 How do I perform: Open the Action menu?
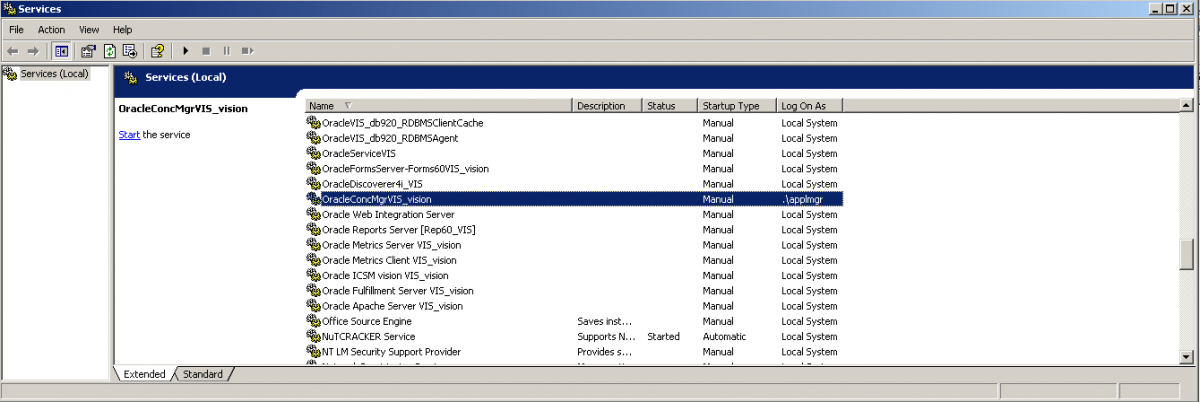click(51, 30)
